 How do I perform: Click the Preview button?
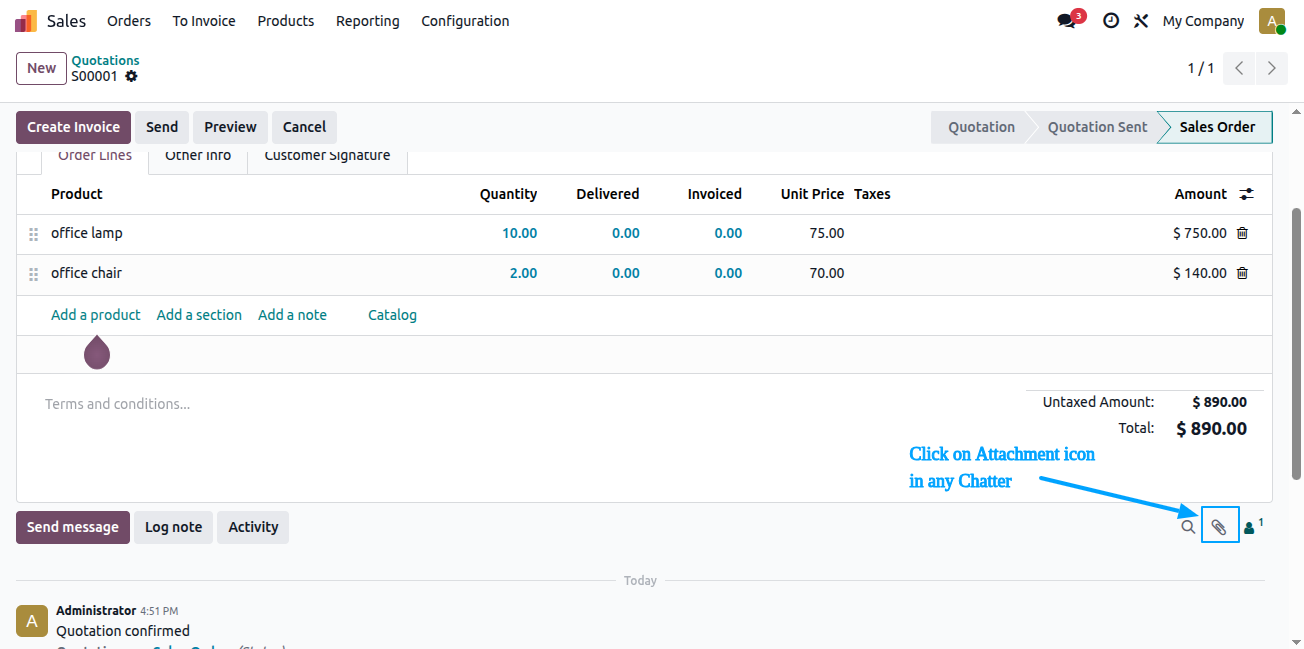coord(231,127)
